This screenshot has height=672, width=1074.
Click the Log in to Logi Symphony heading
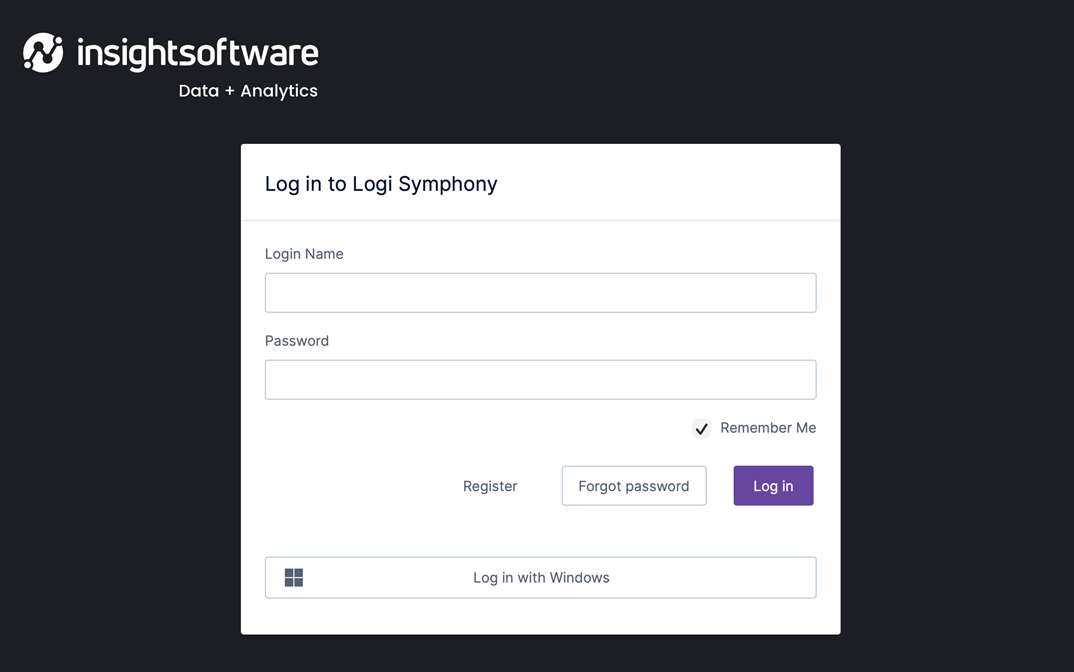381,184
